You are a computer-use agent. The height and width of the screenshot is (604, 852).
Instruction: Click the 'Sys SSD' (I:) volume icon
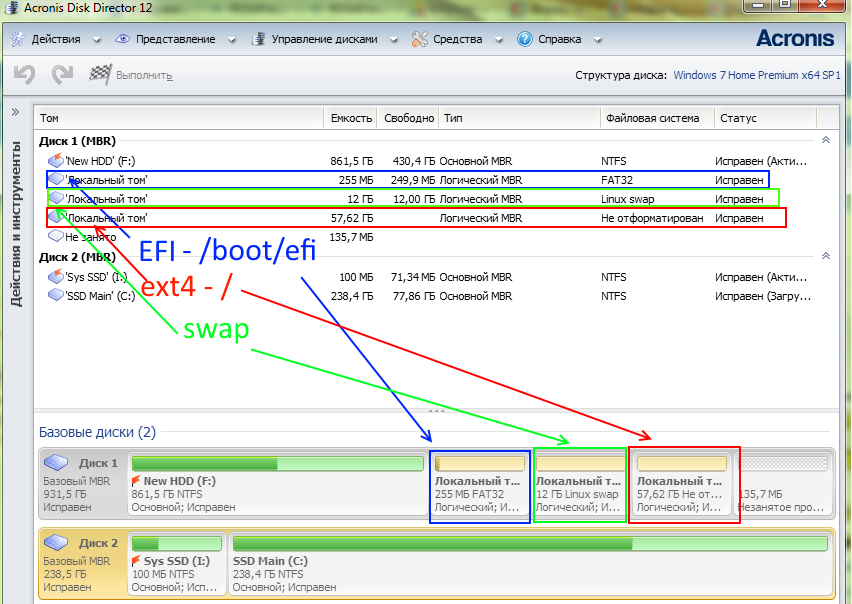[55, 276]
